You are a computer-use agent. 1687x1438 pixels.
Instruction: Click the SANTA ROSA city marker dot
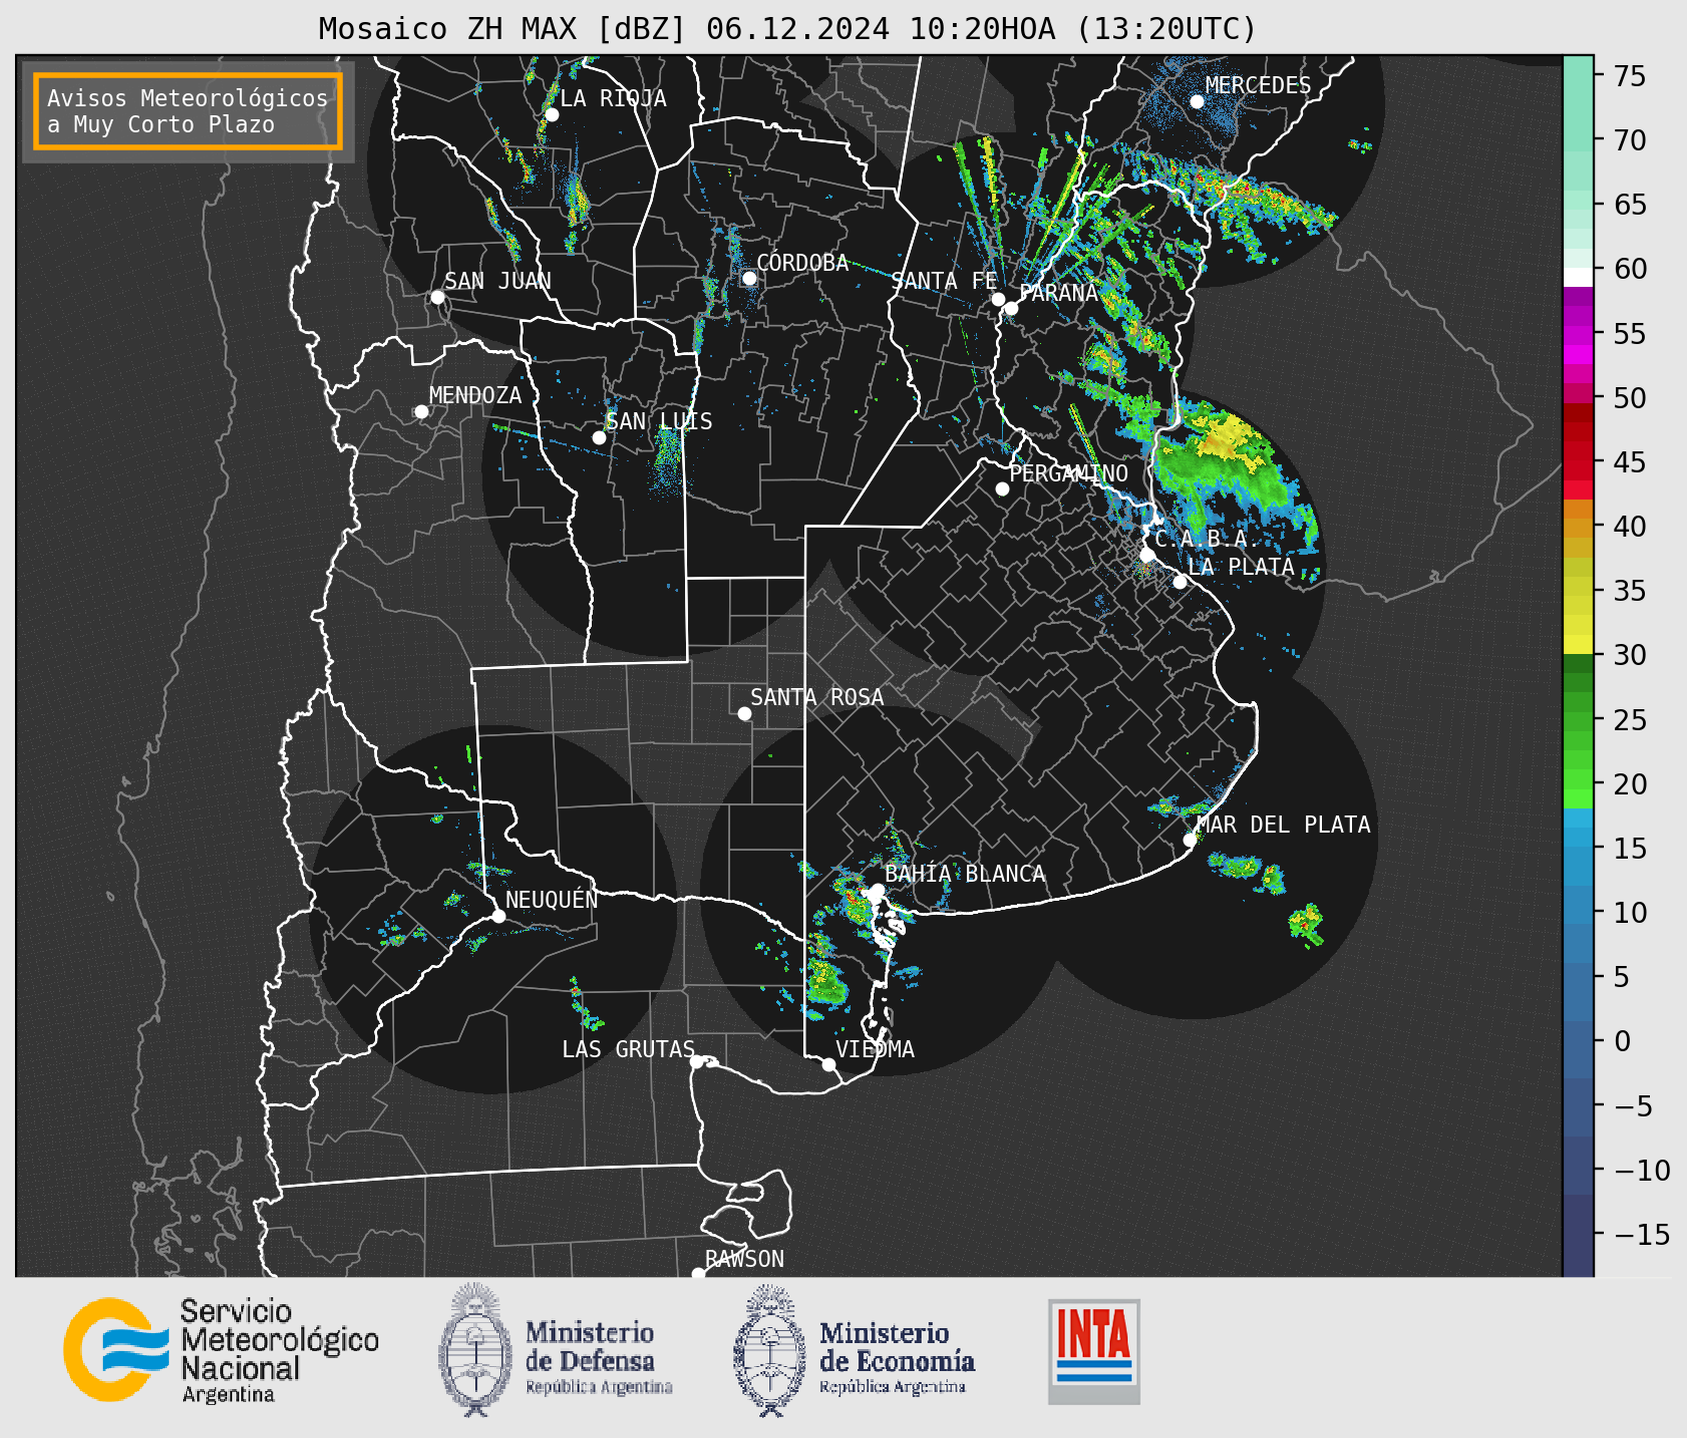[744, 713]
